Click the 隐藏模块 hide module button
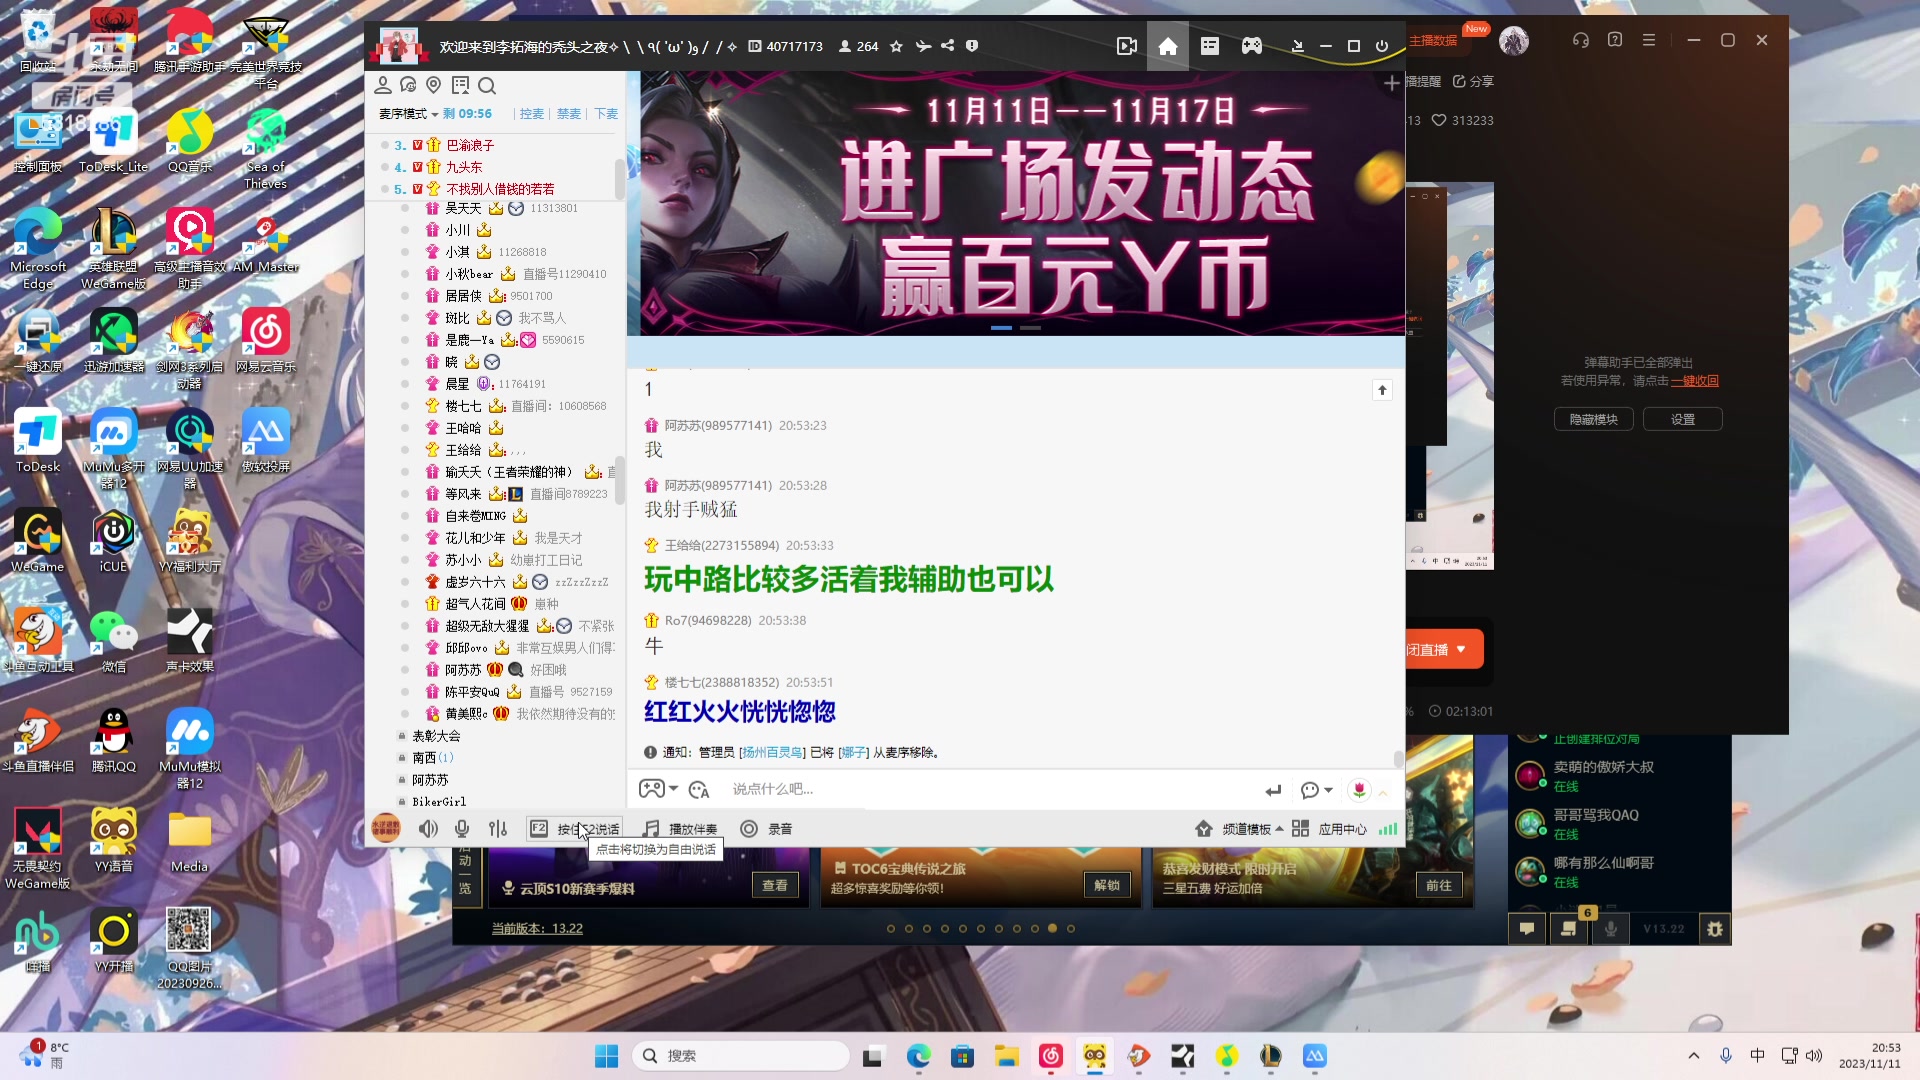 coord(1594,420)
